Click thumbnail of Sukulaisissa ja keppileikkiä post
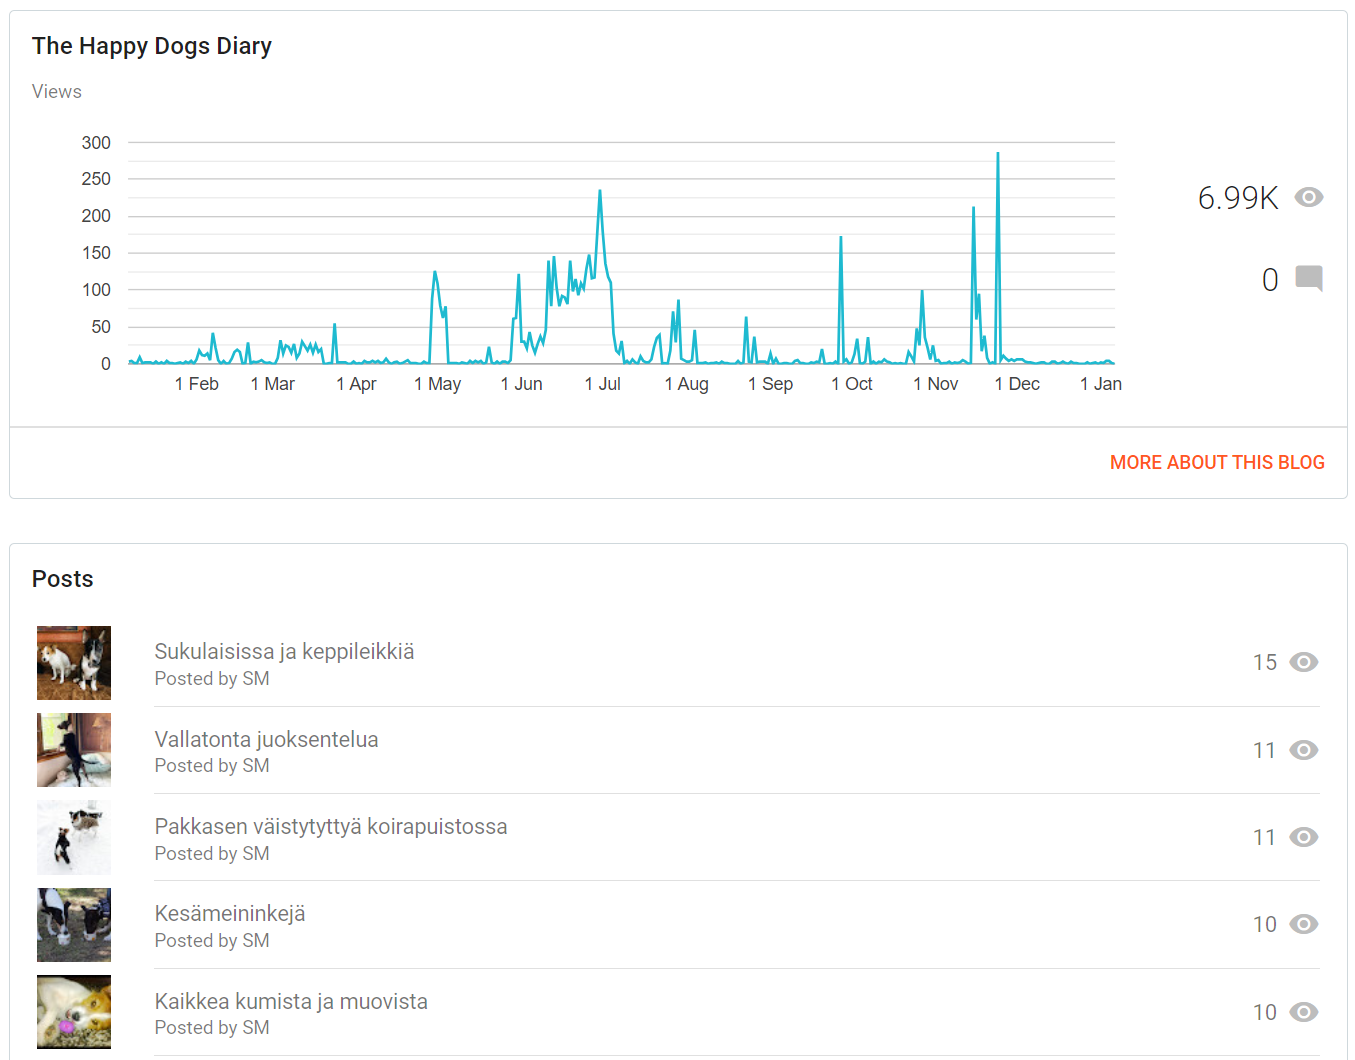 [74, 663]
